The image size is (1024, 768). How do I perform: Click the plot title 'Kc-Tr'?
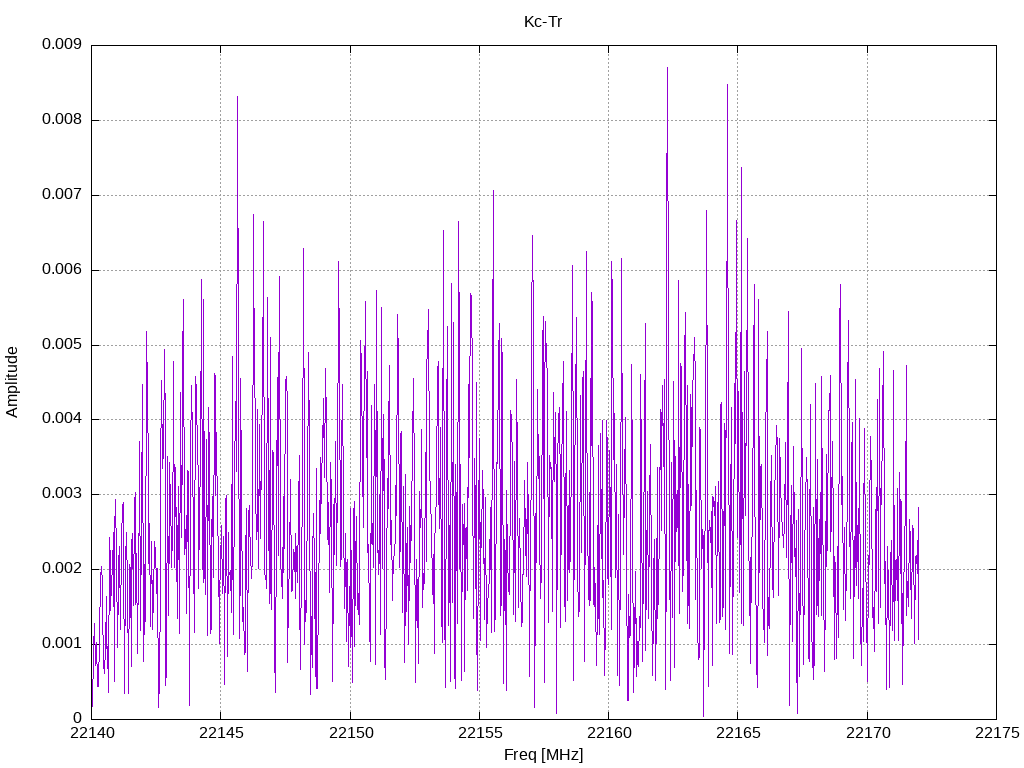543,22
